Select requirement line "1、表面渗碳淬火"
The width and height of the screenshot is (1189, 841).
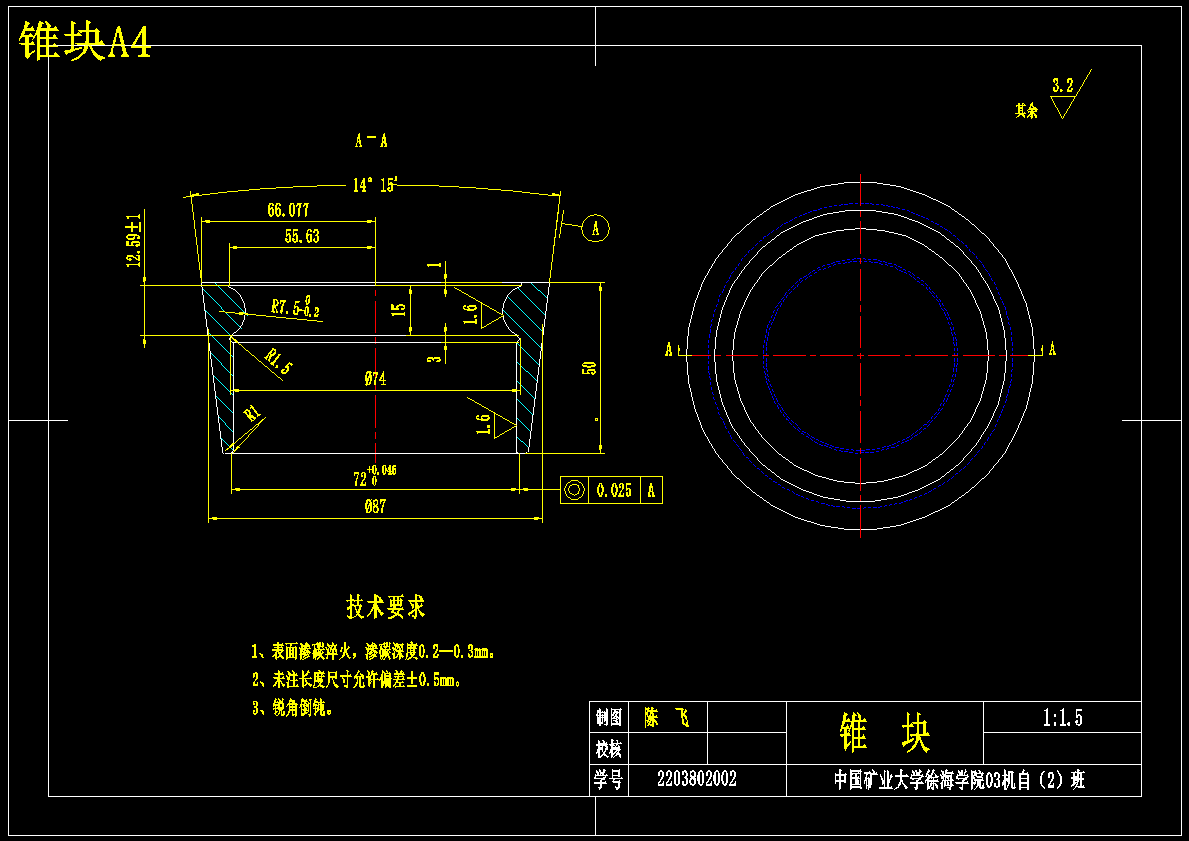click(373, 651)
